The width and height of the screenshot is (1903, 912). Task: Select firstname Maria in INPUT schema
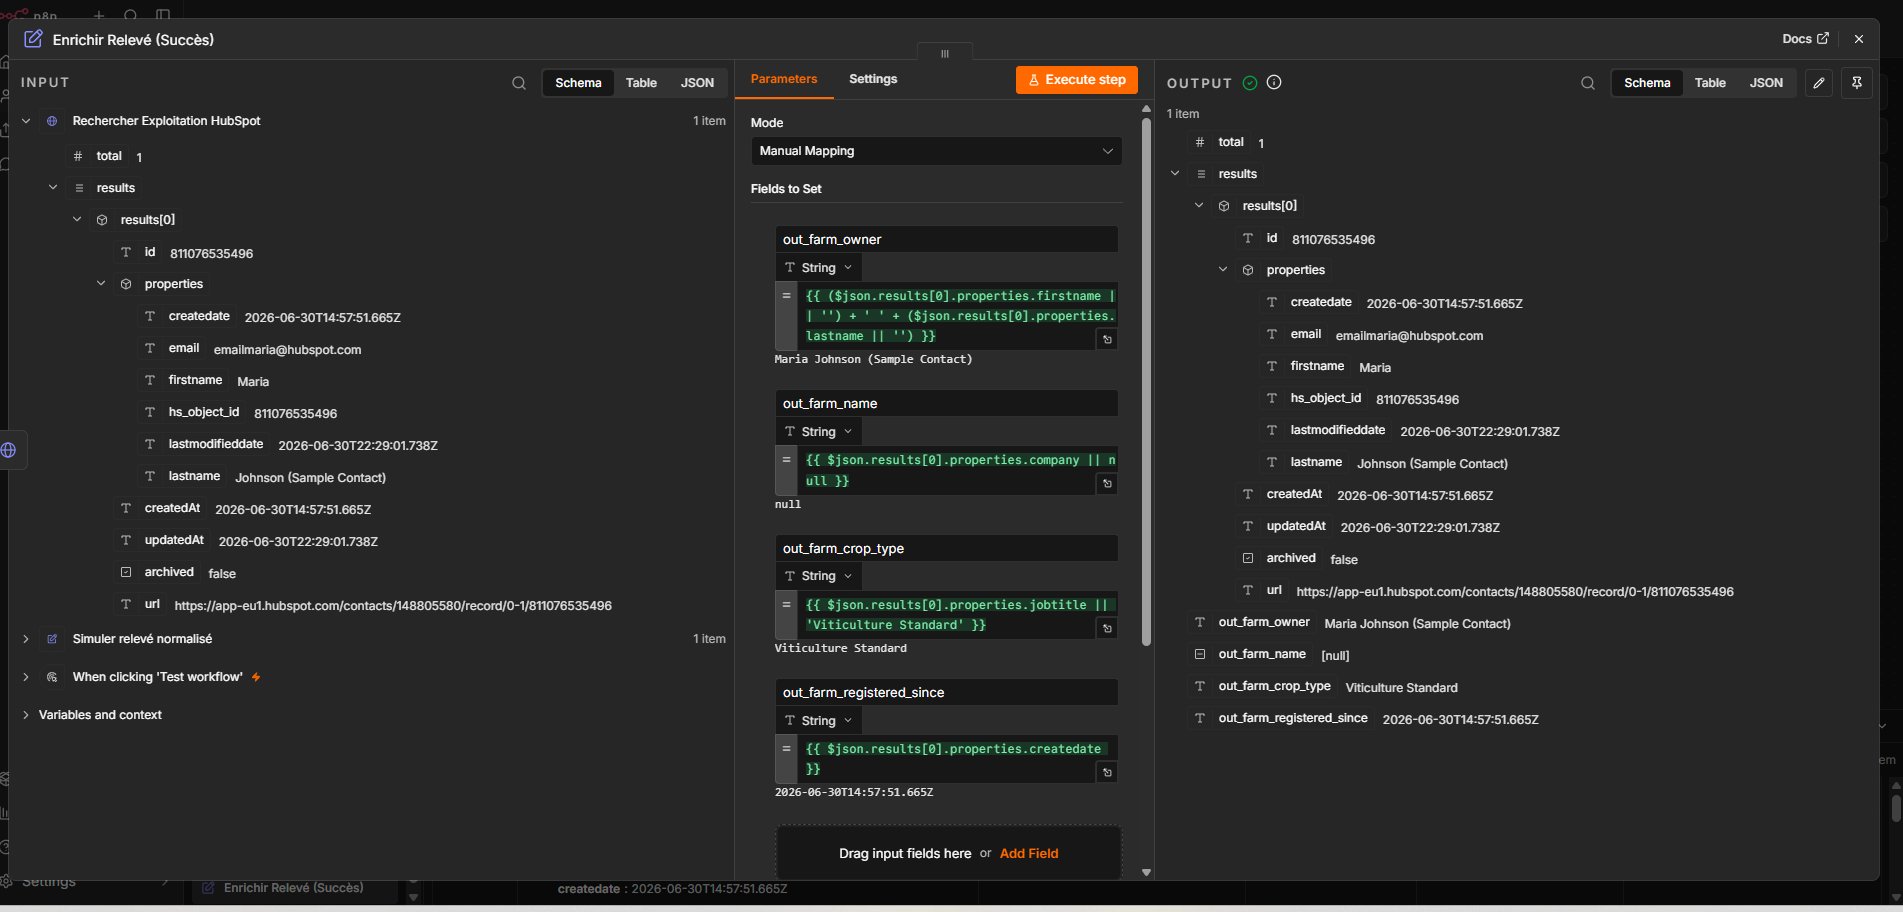(207, 381)
